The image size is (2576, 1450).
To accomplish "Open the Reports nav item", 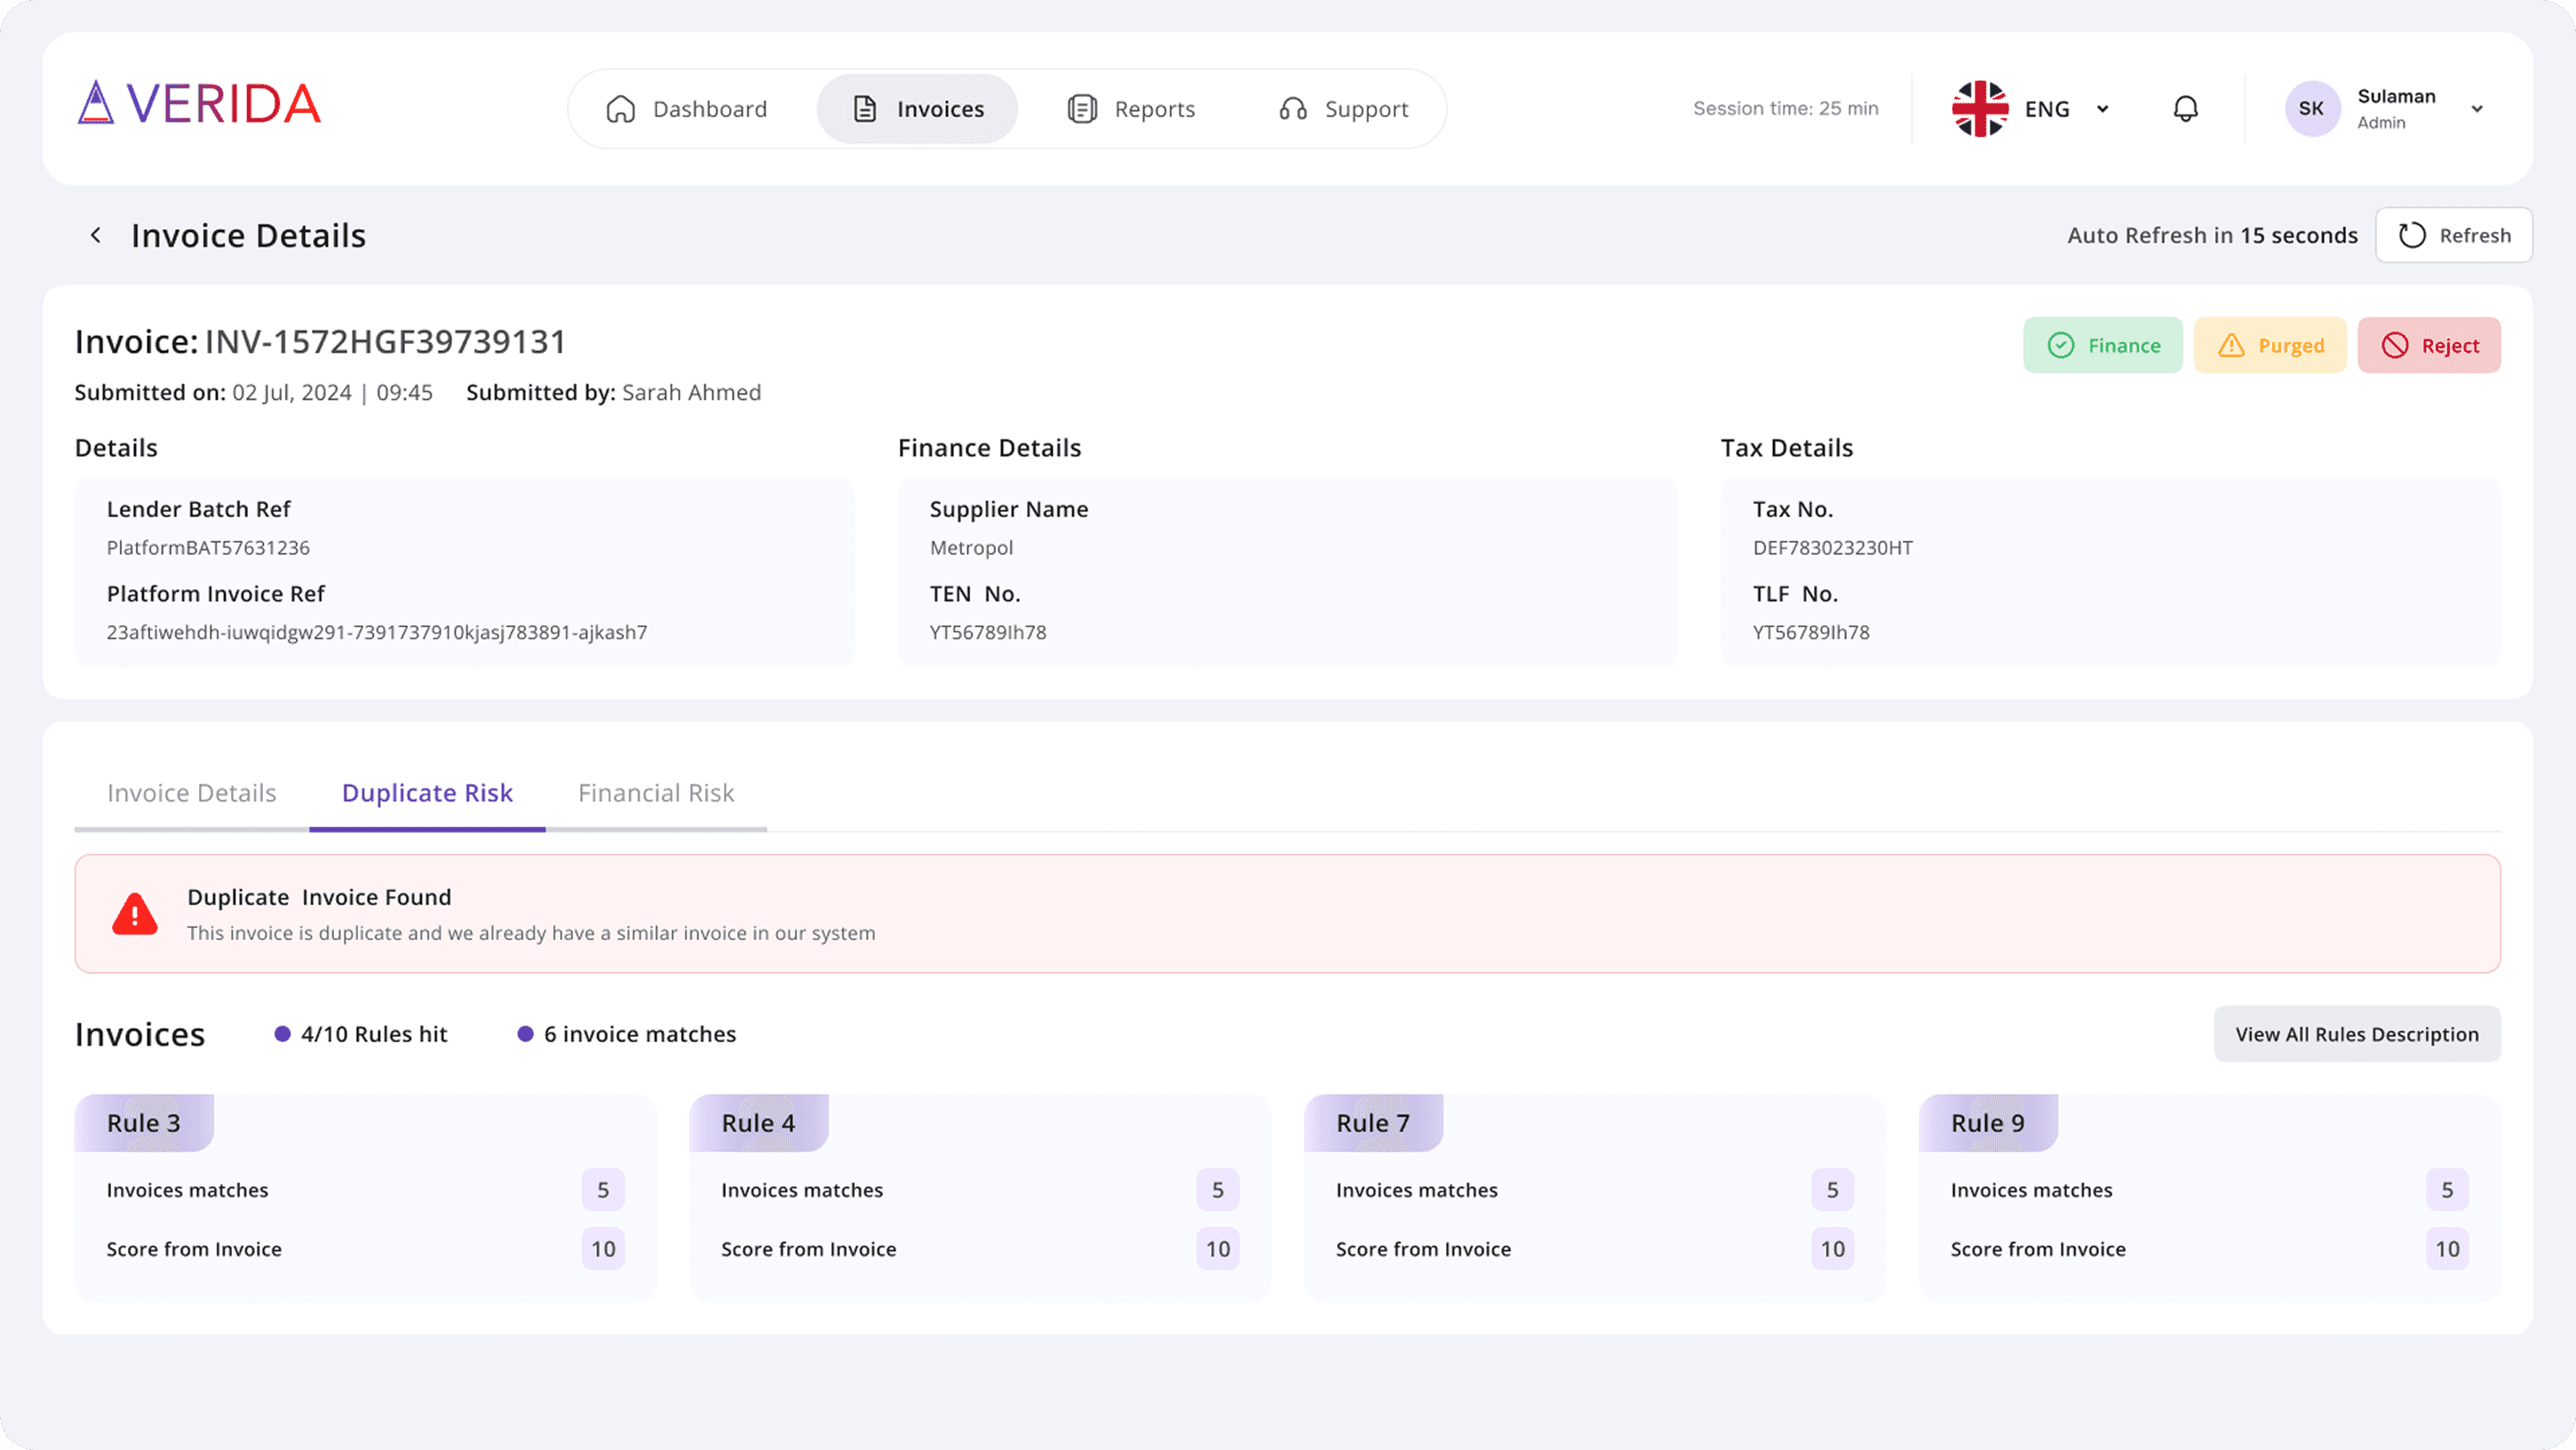I will coord(1131,109).
